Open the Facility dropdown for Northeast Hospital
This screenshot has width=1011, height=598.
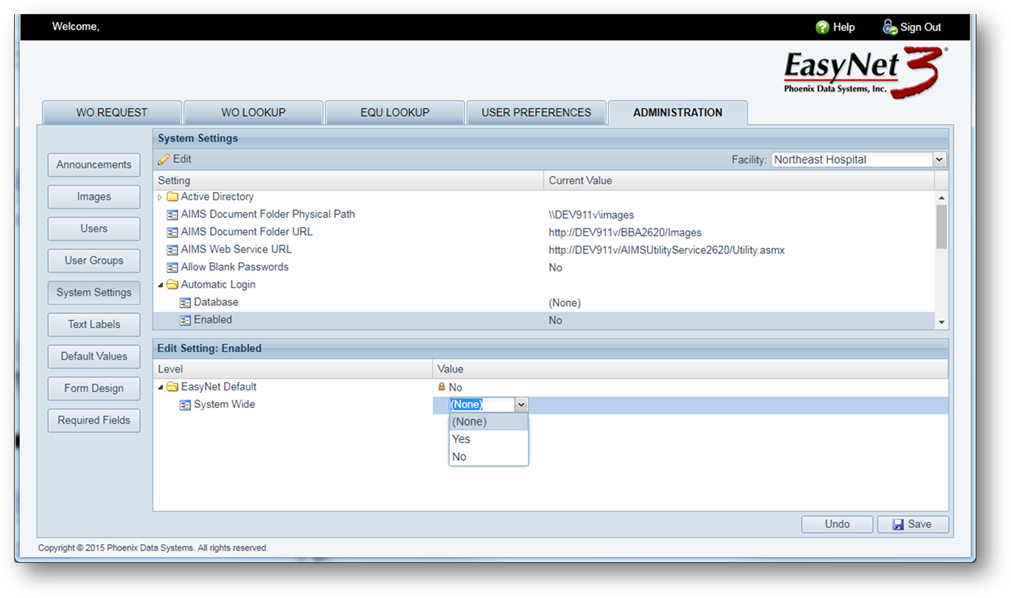pos(938,160)
